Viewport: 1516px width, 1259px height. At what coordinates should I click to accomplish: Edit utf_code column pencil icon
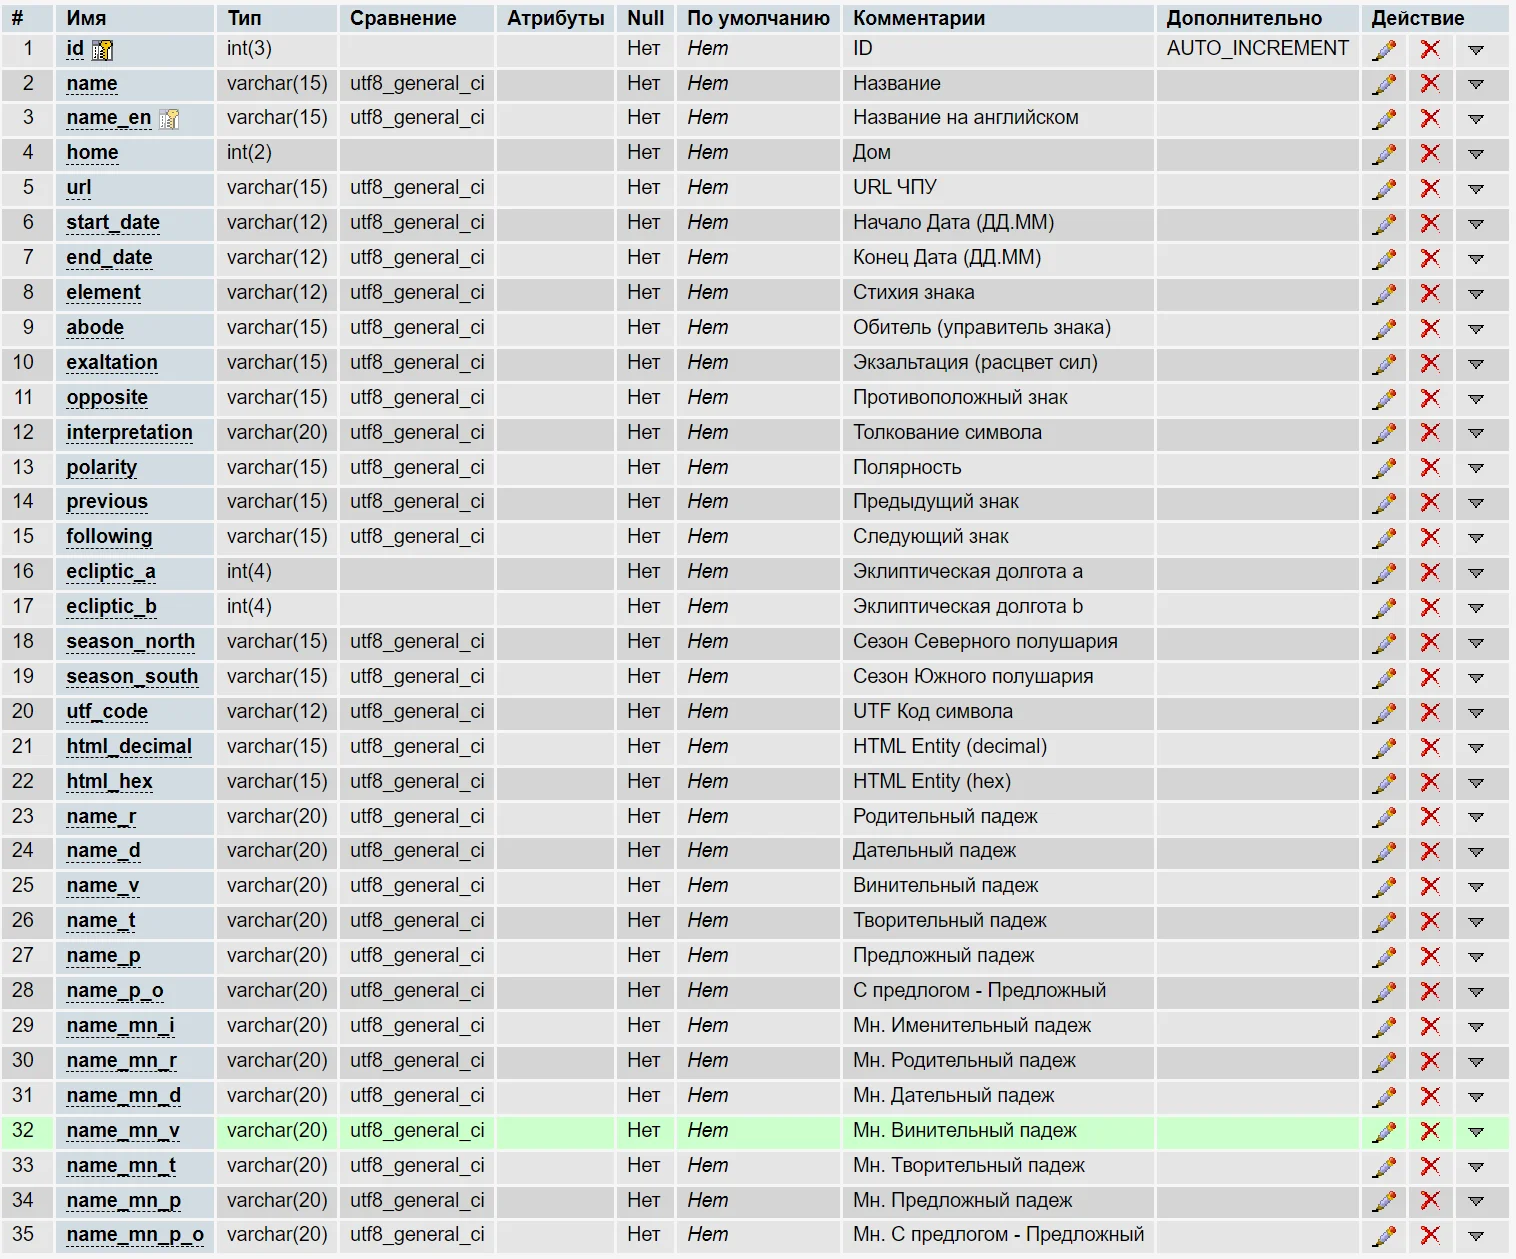coord(1384,712)
